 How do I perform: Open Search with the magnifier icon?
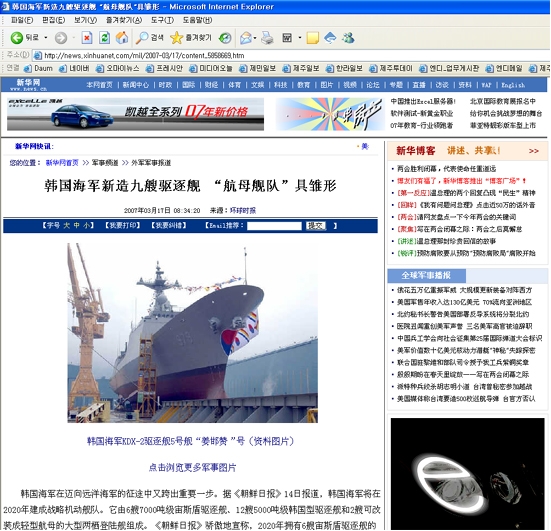click(x=142, y=38)
